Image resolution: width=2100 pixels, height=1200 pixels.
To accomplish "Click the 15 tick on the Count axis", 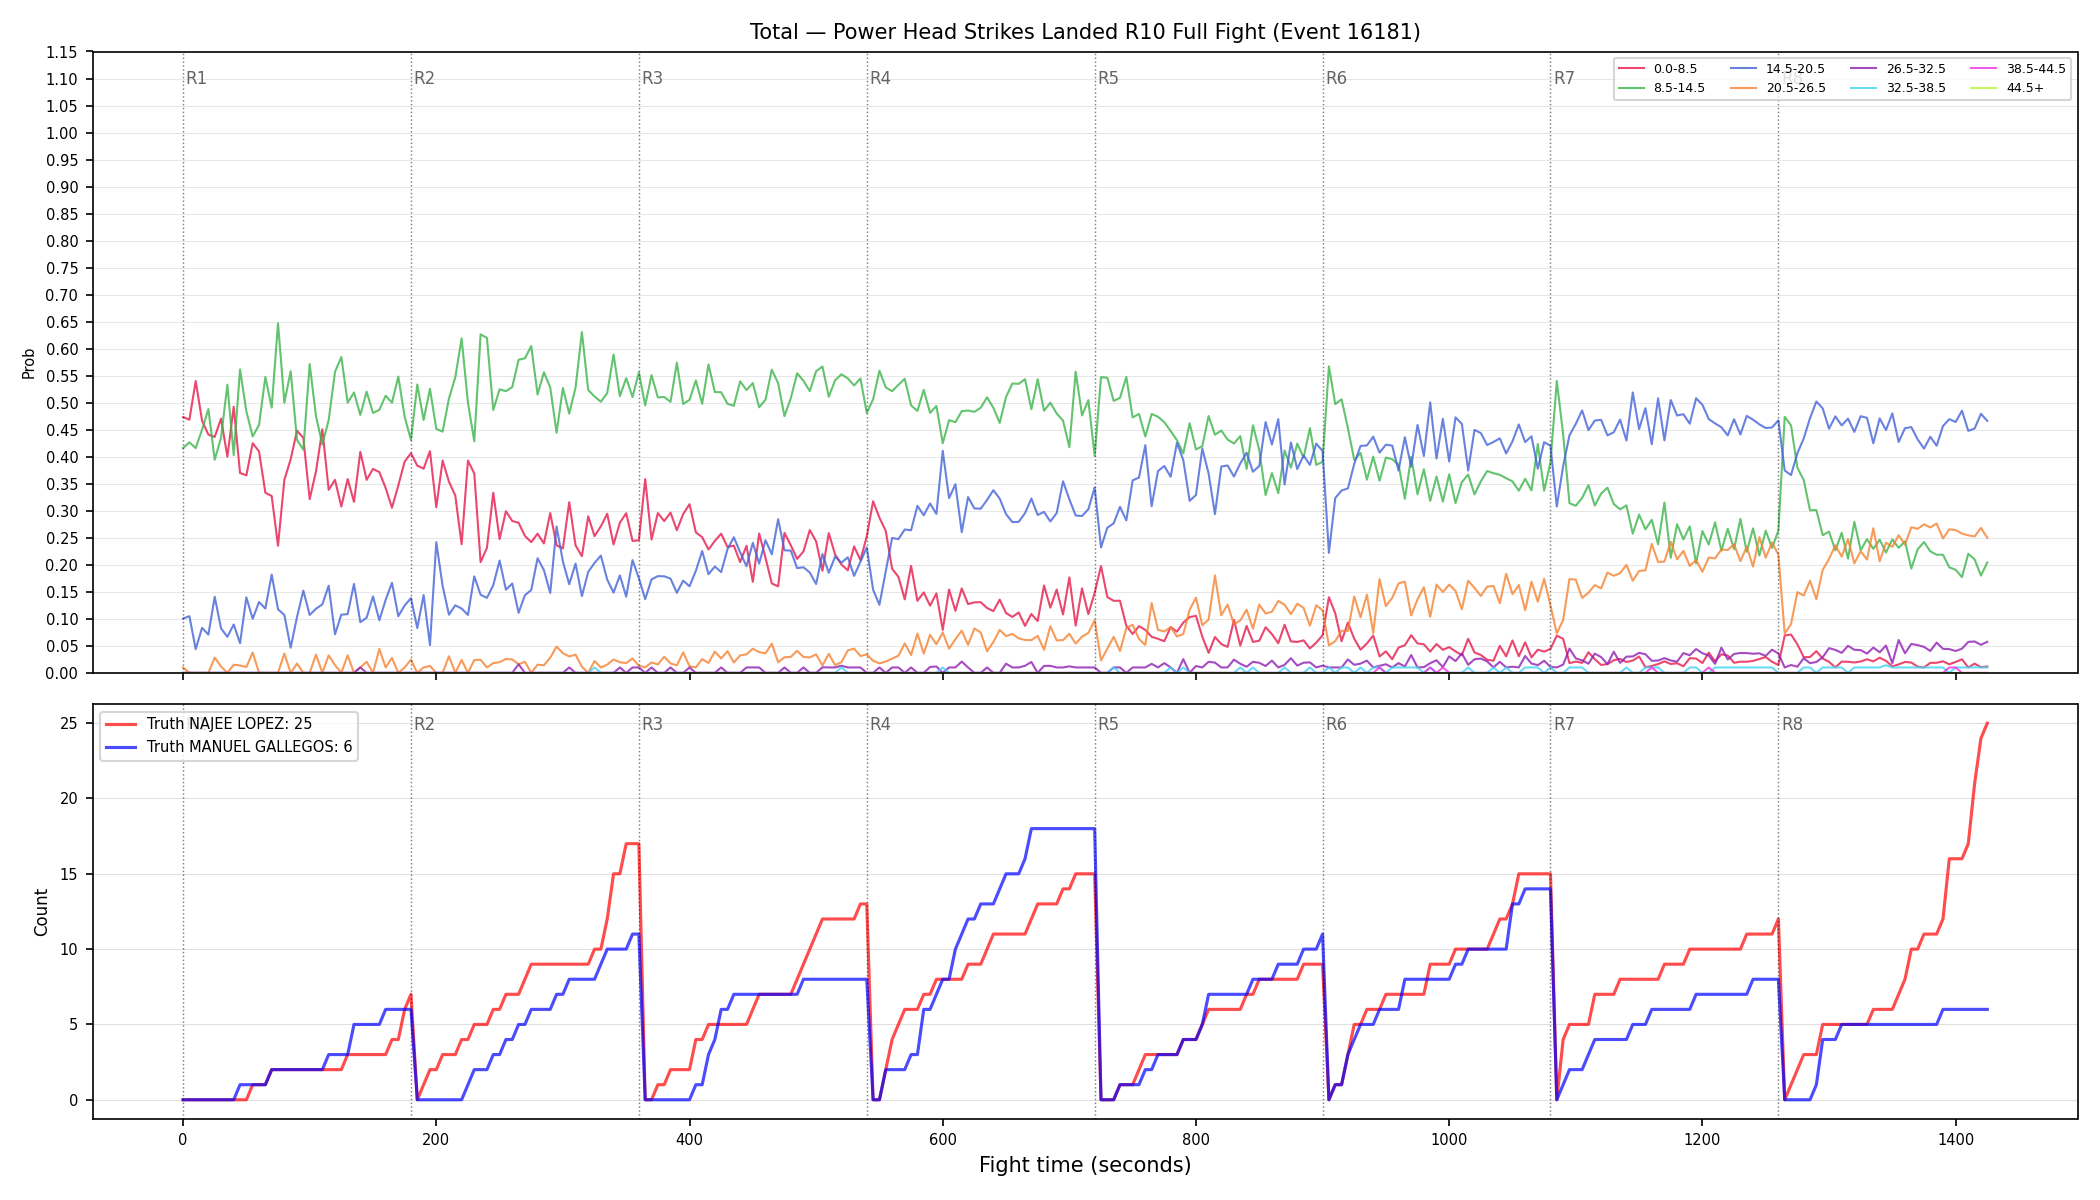I will (x=69, y=874).
